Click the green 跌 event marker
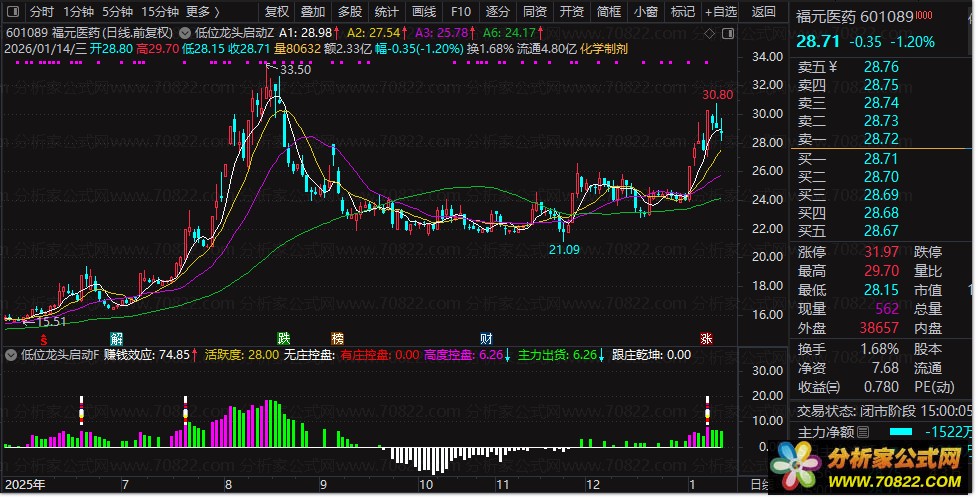The height and width of the screenshot is (498, 978). [x=284, y=339]
